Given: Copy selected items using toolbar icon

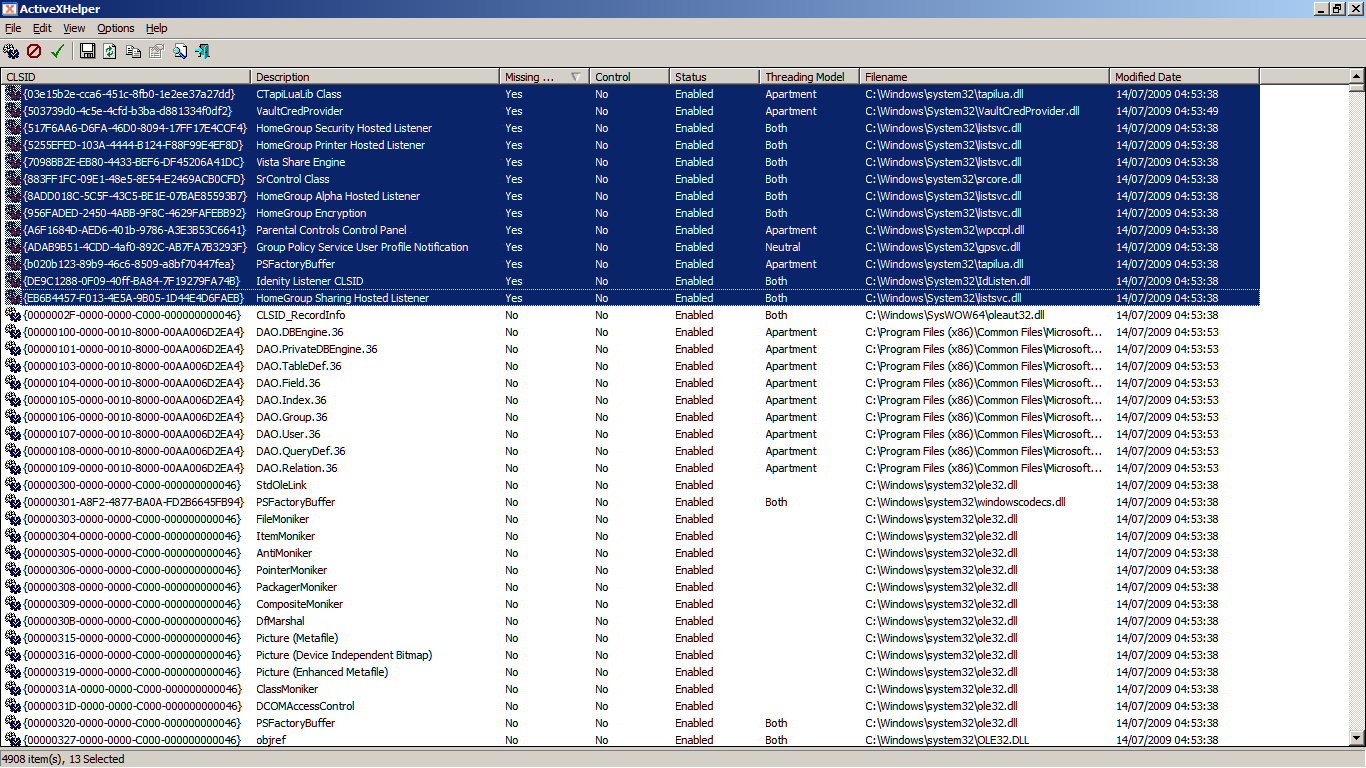Looking at the screenshot, I should pyautogui.click(x=133, y=51).
